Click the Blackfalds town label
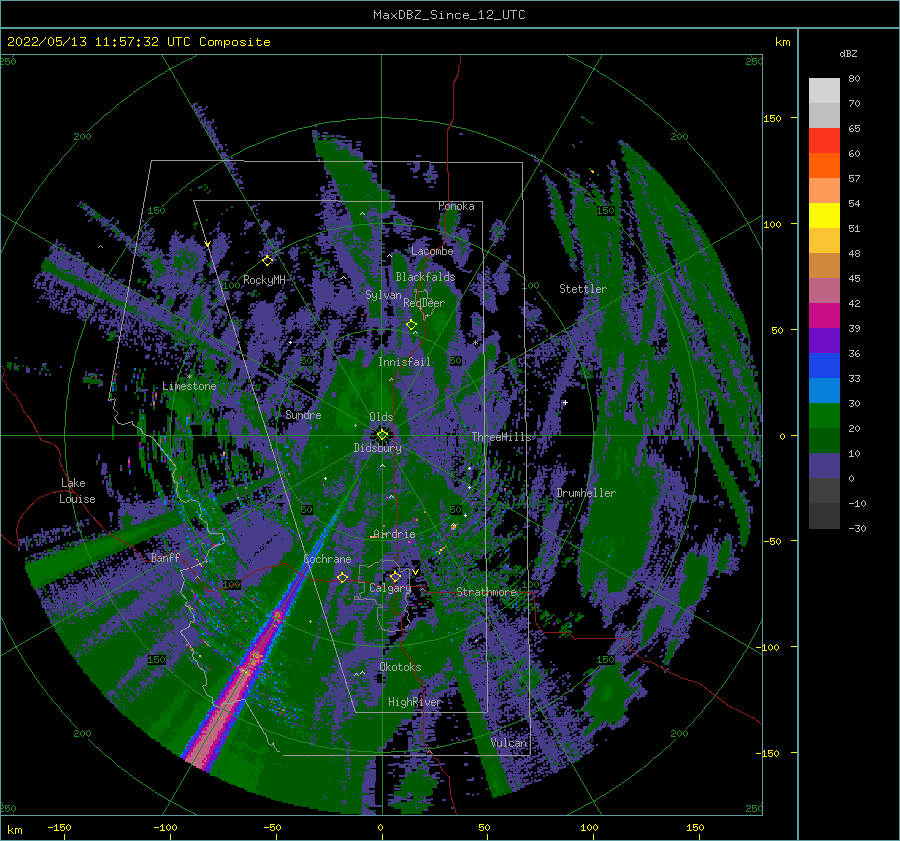This screenshot has height=841, width=900. (x=425, y=277)
